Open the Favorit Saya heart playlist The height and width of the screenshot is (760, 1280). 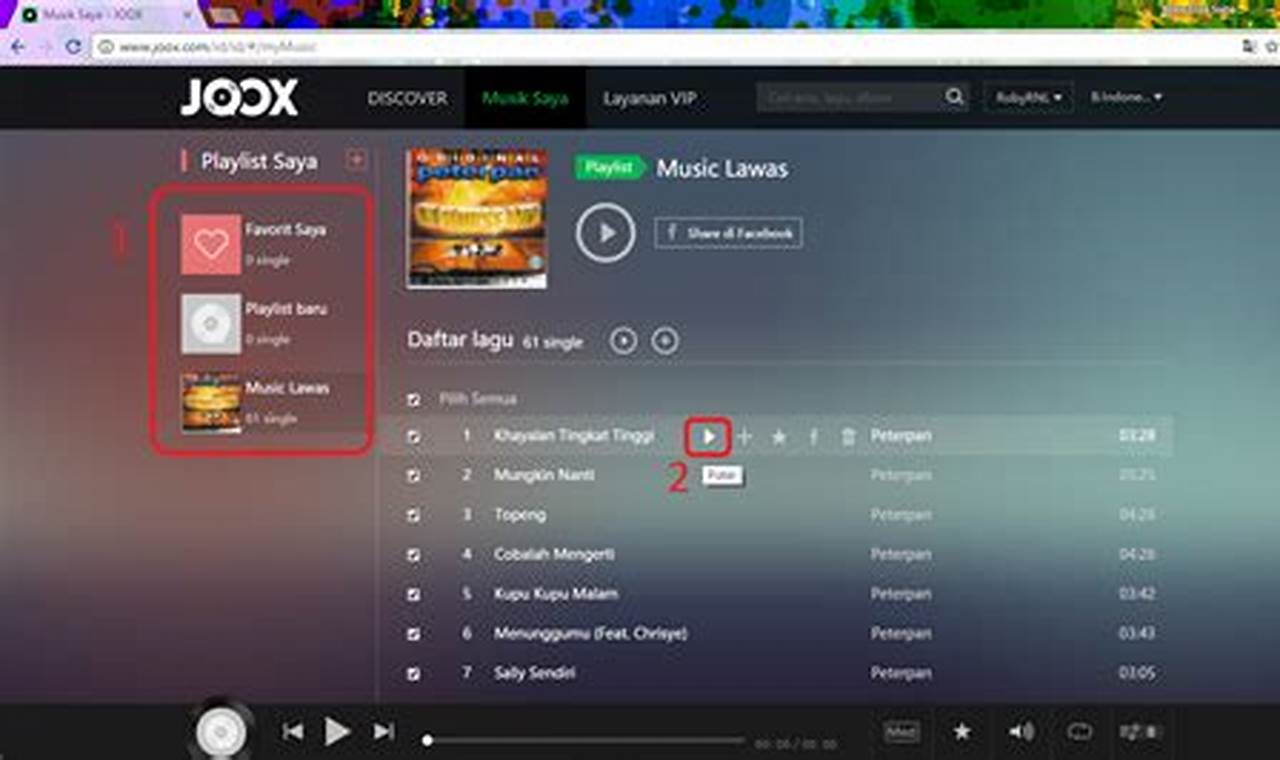click(x=211, y=244)
